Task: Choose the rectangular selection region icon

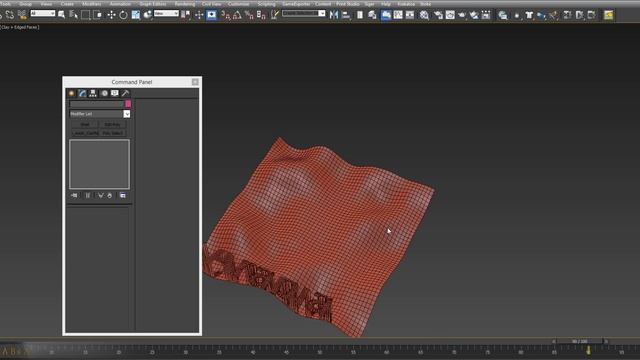Action: pos(86,15)
